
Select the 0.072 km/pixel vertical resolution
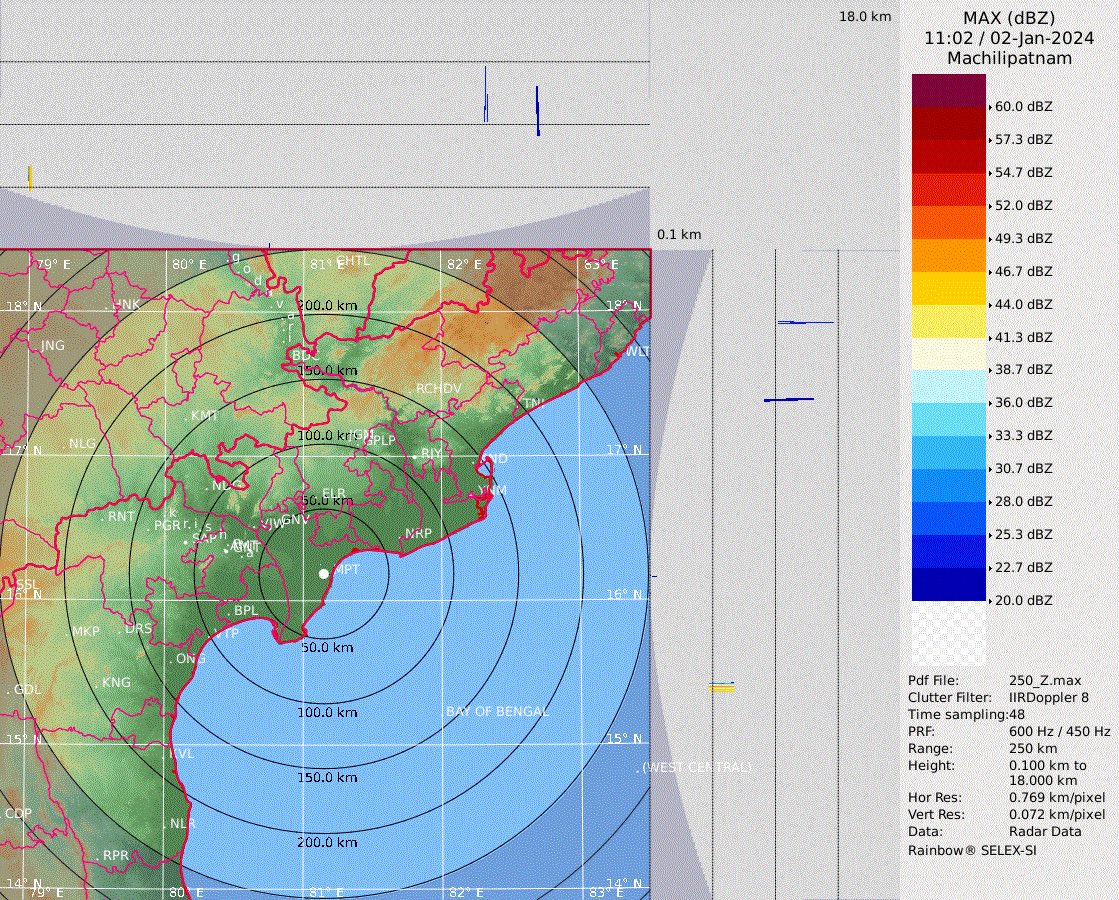pos(1057,814)
